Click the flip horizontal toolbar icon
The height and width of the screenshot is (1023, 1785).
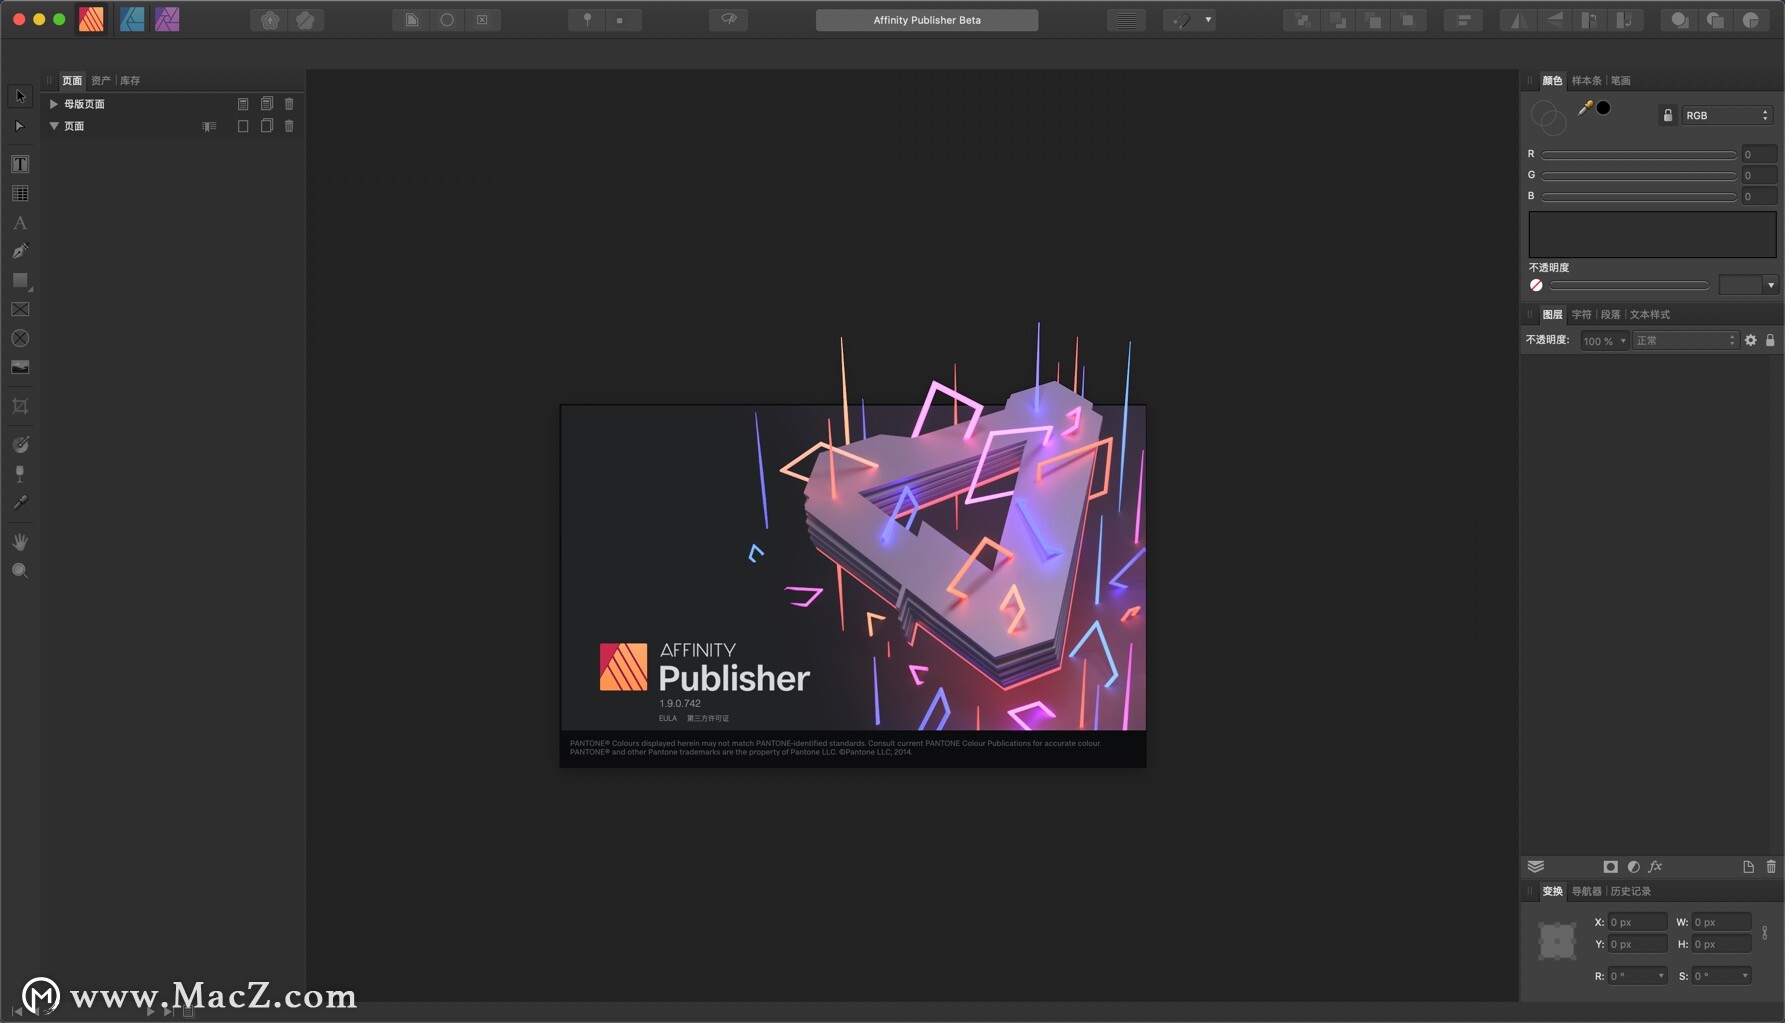(1517, 20)
